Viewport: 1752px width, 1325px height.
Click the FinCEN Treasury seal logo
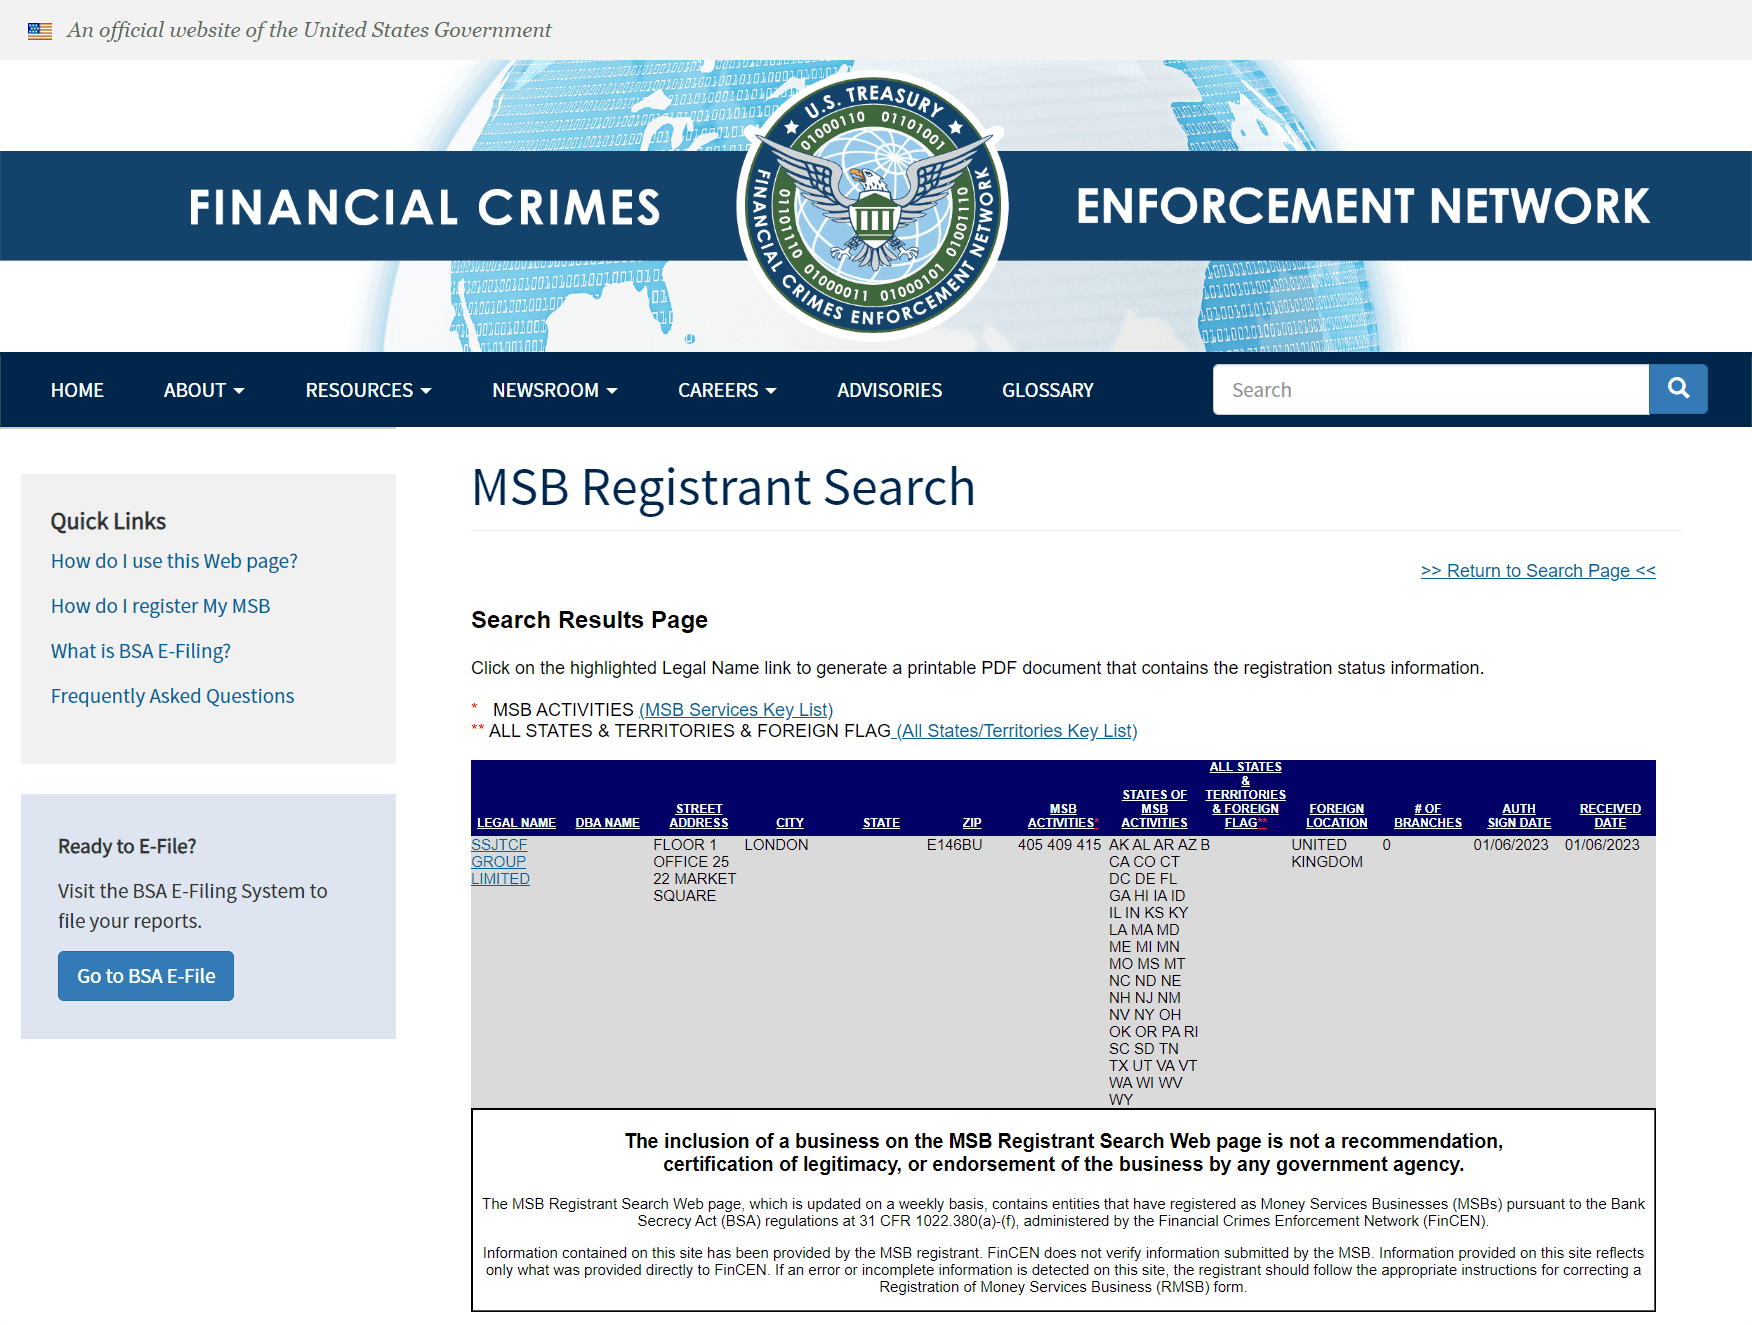873,205
